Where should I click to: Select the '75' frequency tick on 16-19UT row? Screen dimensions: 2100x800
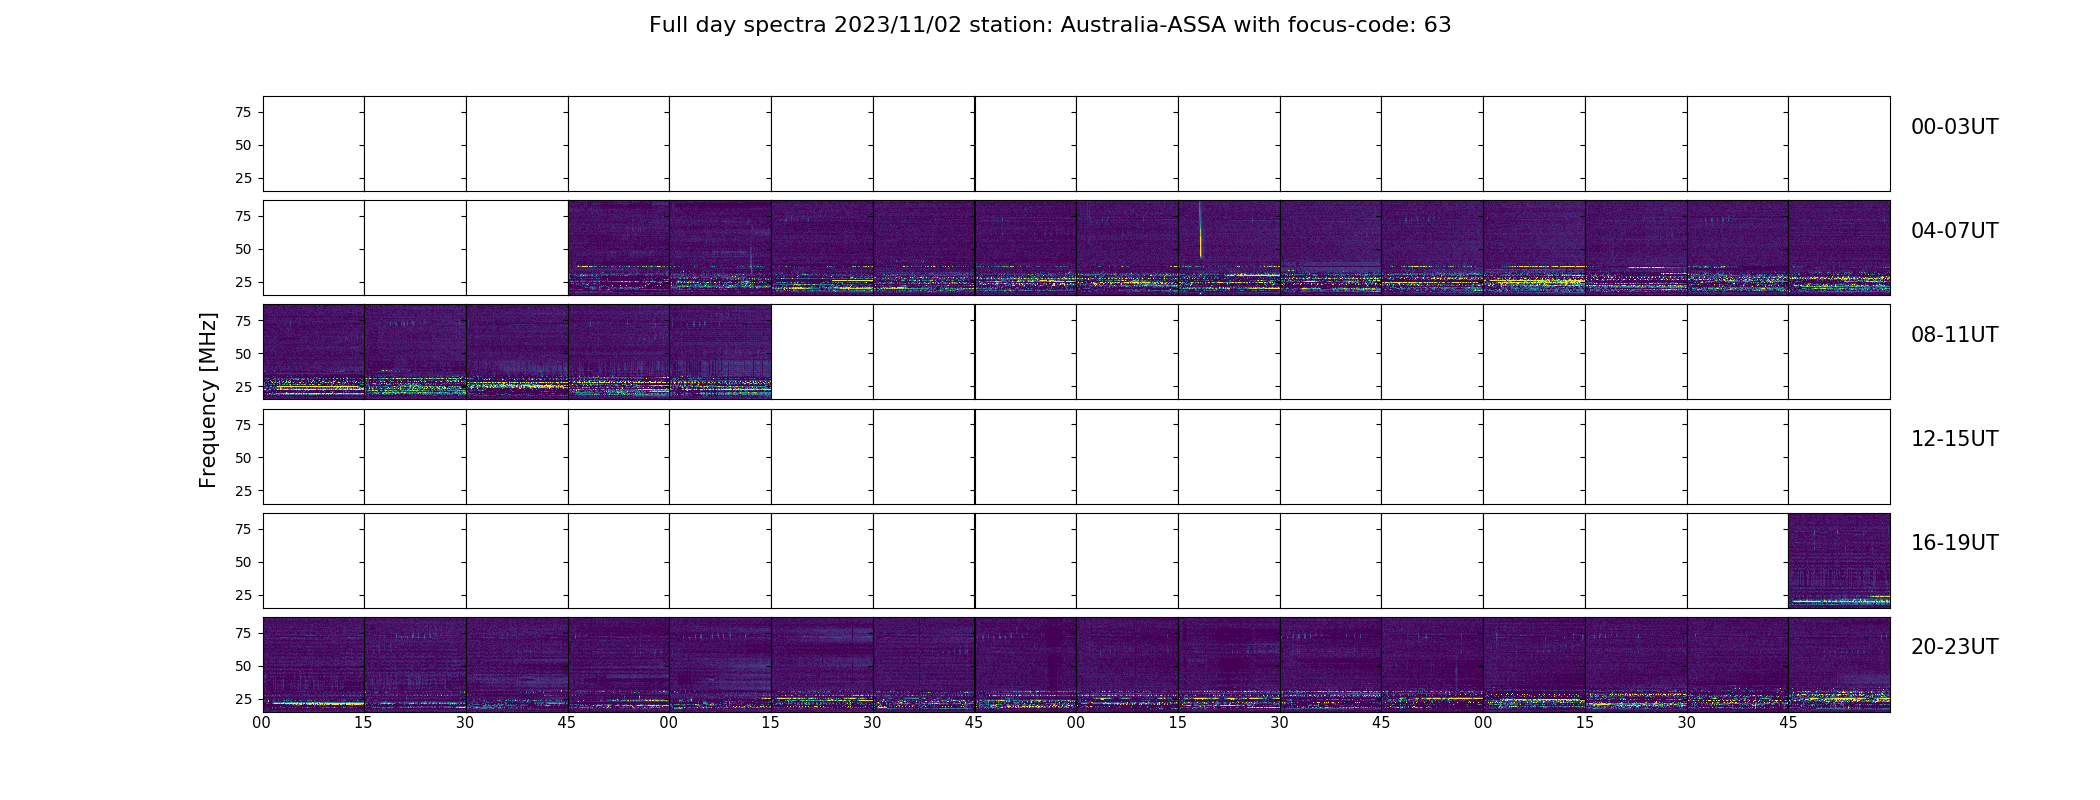(243, 529)
